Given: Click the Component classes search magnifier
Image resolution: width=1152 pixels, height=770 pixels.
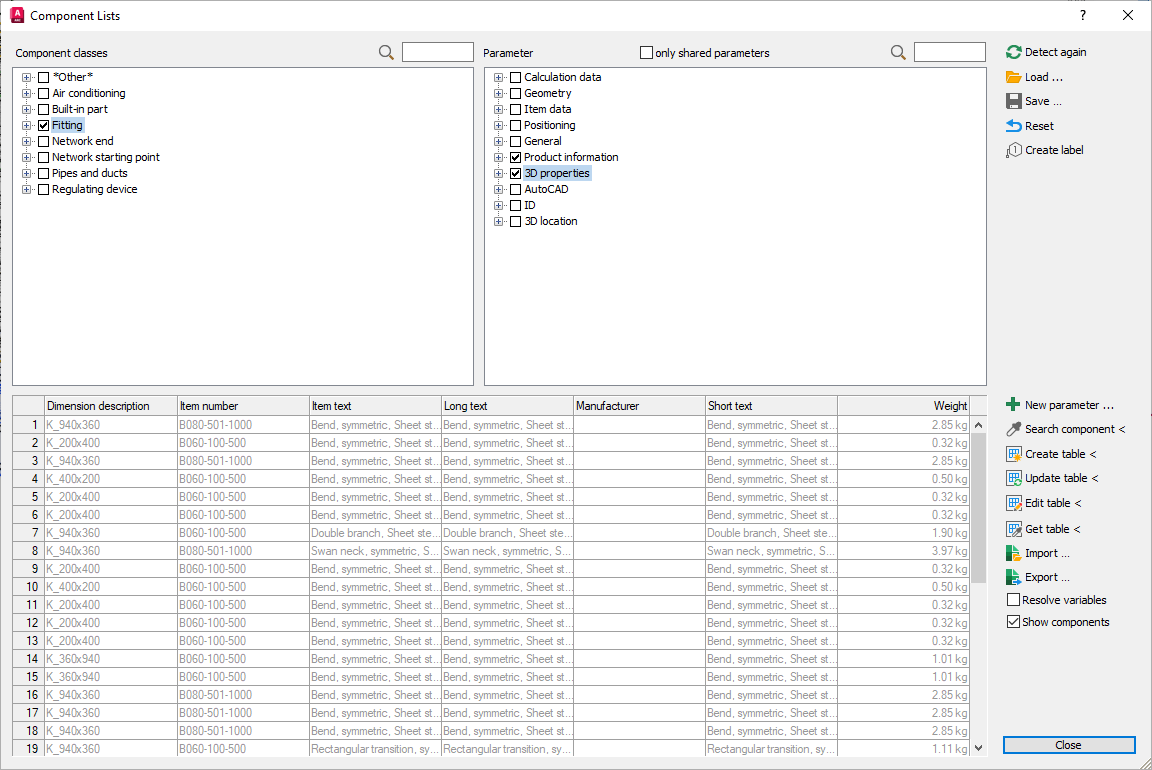Looking at the screenshot, I should 386,52.
